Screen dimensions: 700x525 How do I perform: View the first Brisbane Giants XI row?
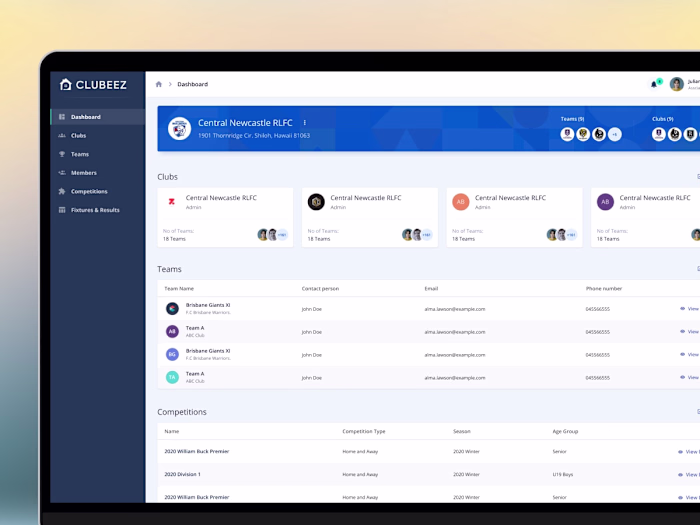pyautogui.click(x=689, y=308)
